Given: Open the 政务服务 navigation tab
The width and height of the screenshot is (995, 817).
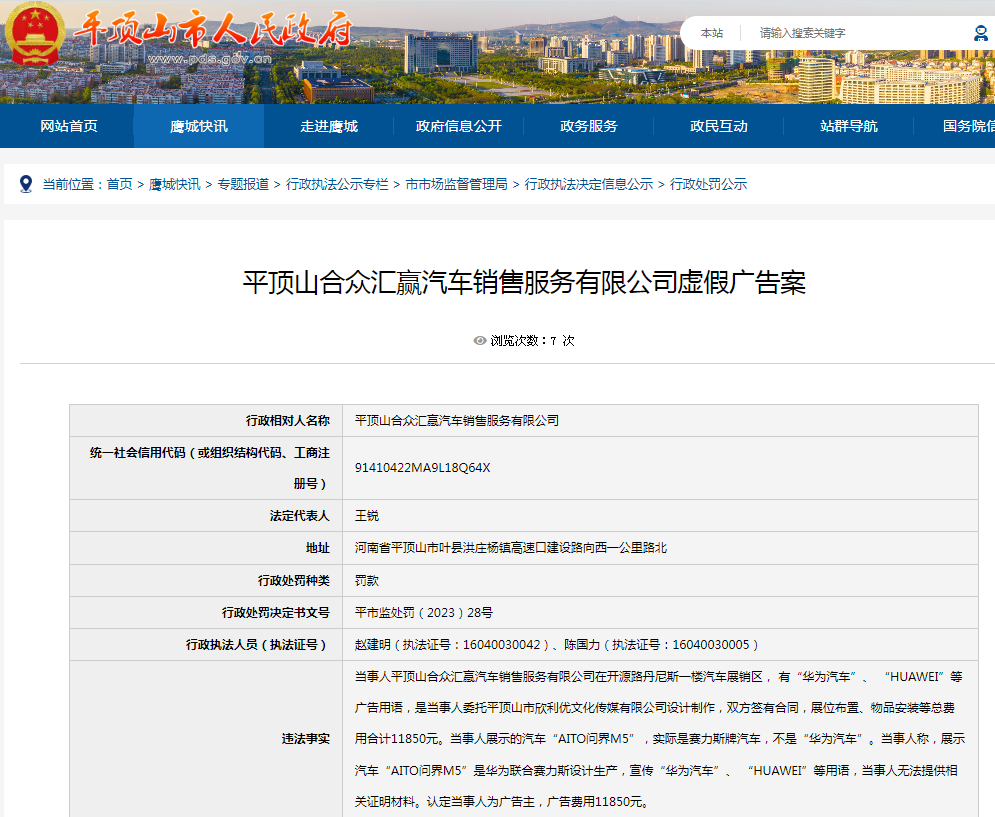Looking at the screenshot, I should click(589, 126).
